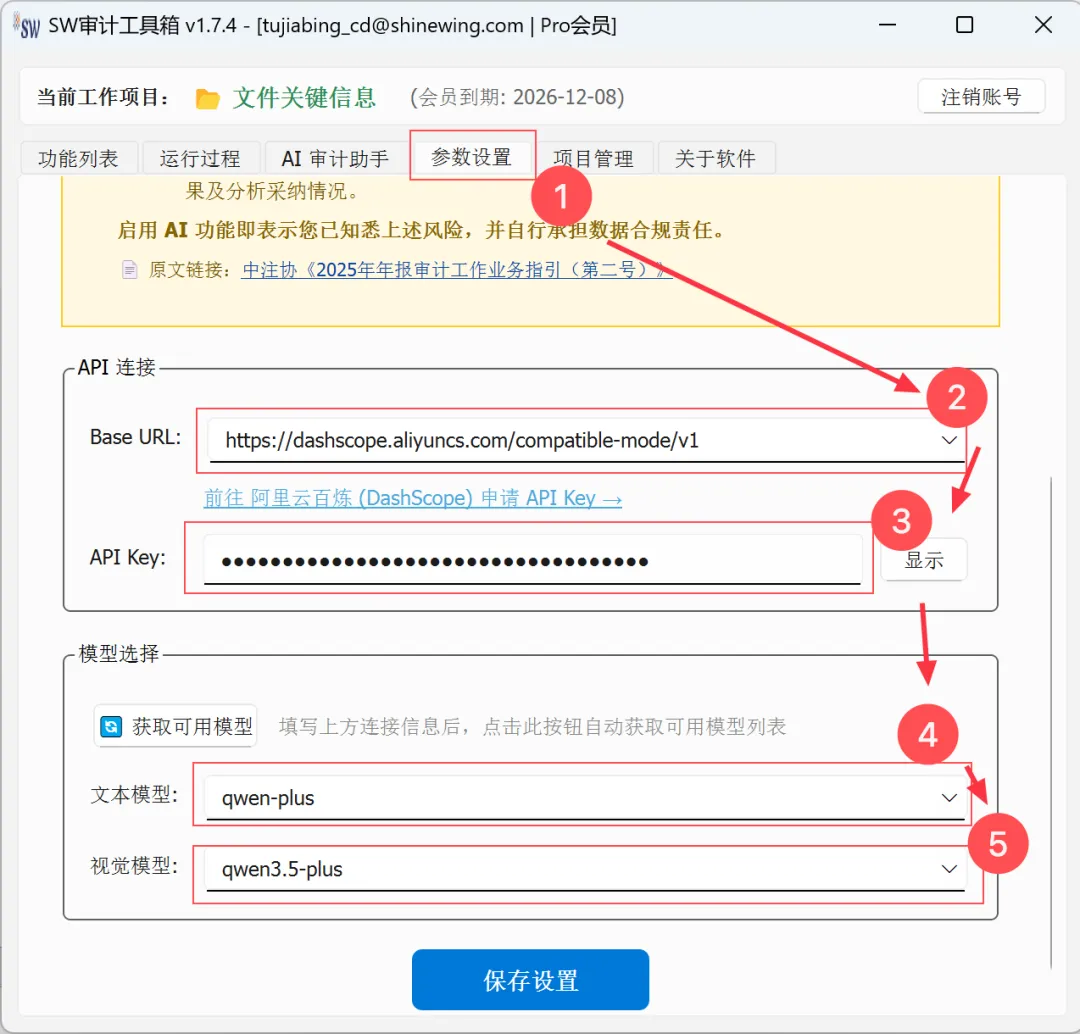Click the API Key password field
This screenshot has width=1080, height=1034.
click(x=532, y=560)
